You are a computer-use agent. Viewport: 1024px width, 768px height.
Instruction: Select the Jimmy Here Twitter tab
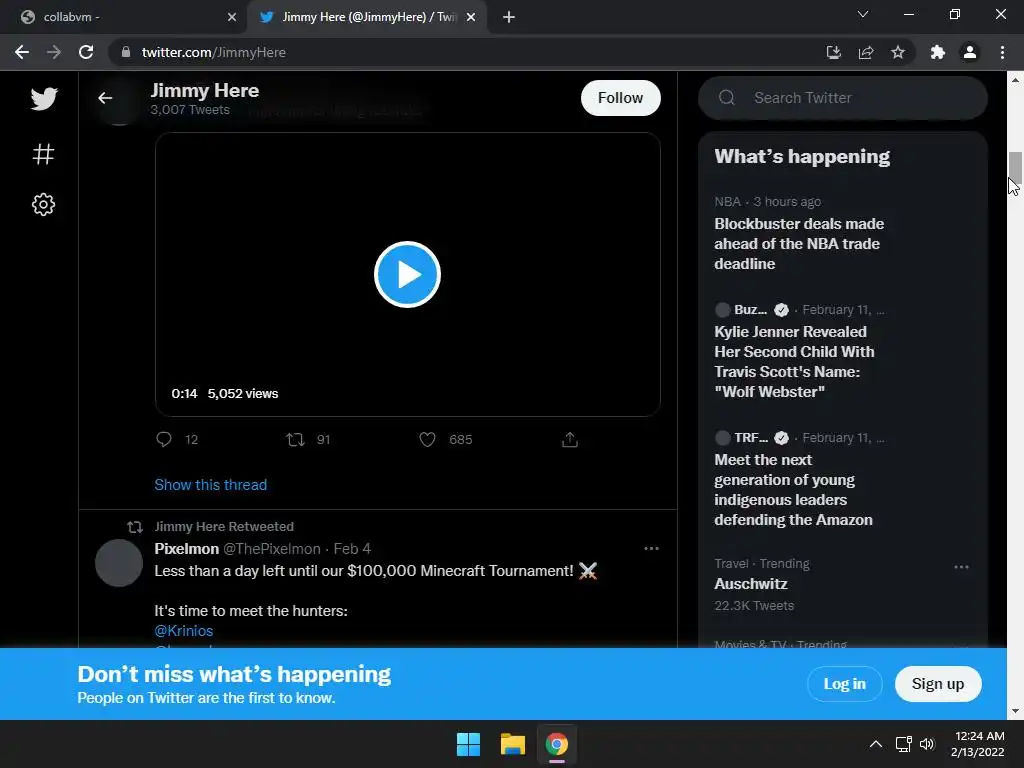tap(366, 17)
